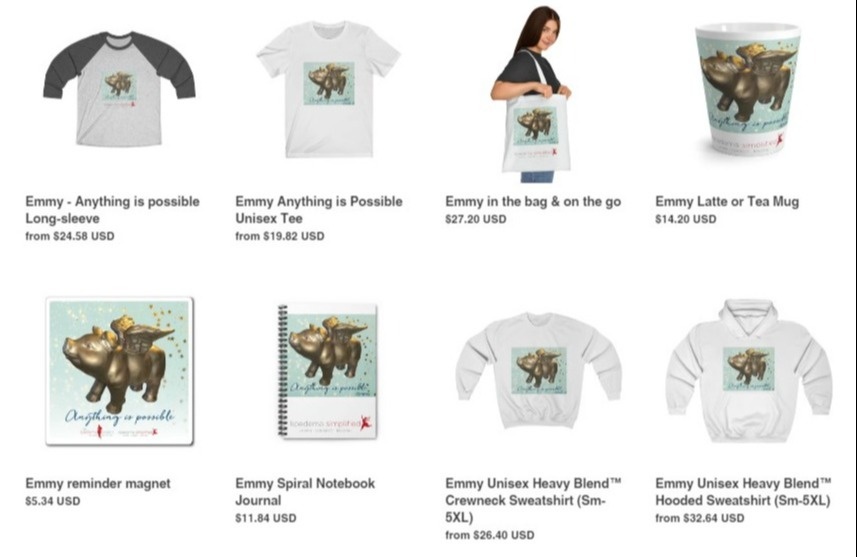This screenshot has height=557, width=857.
Task: Click 'Emmy Anything is Possible Unisex Tee' title
Action: point(319,210)
